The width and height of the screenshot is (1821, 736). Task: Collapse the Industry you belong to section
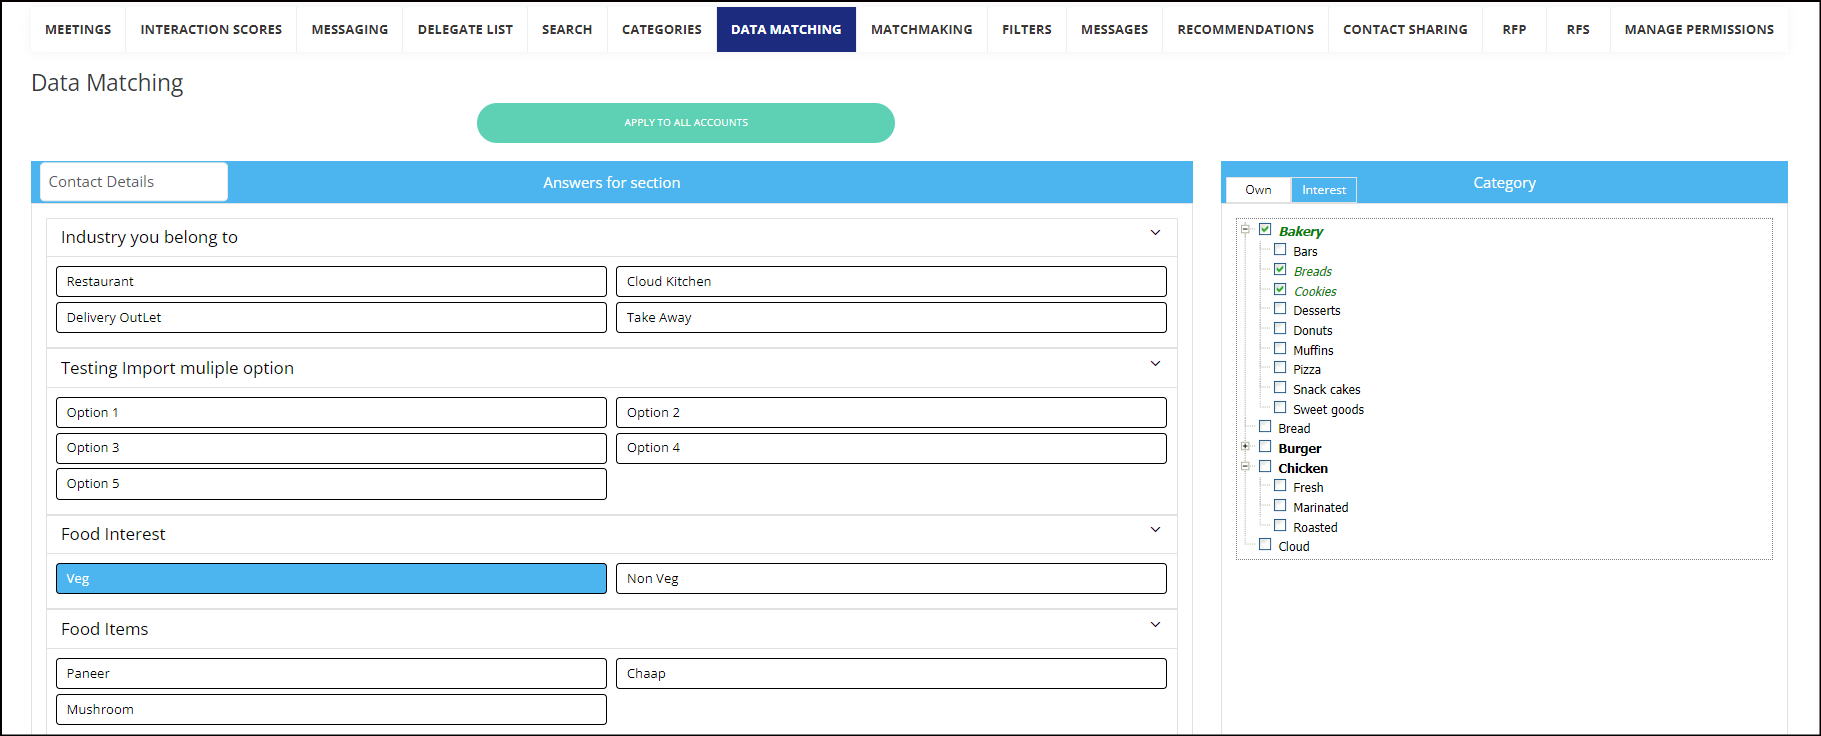[x=1155, y=233]
